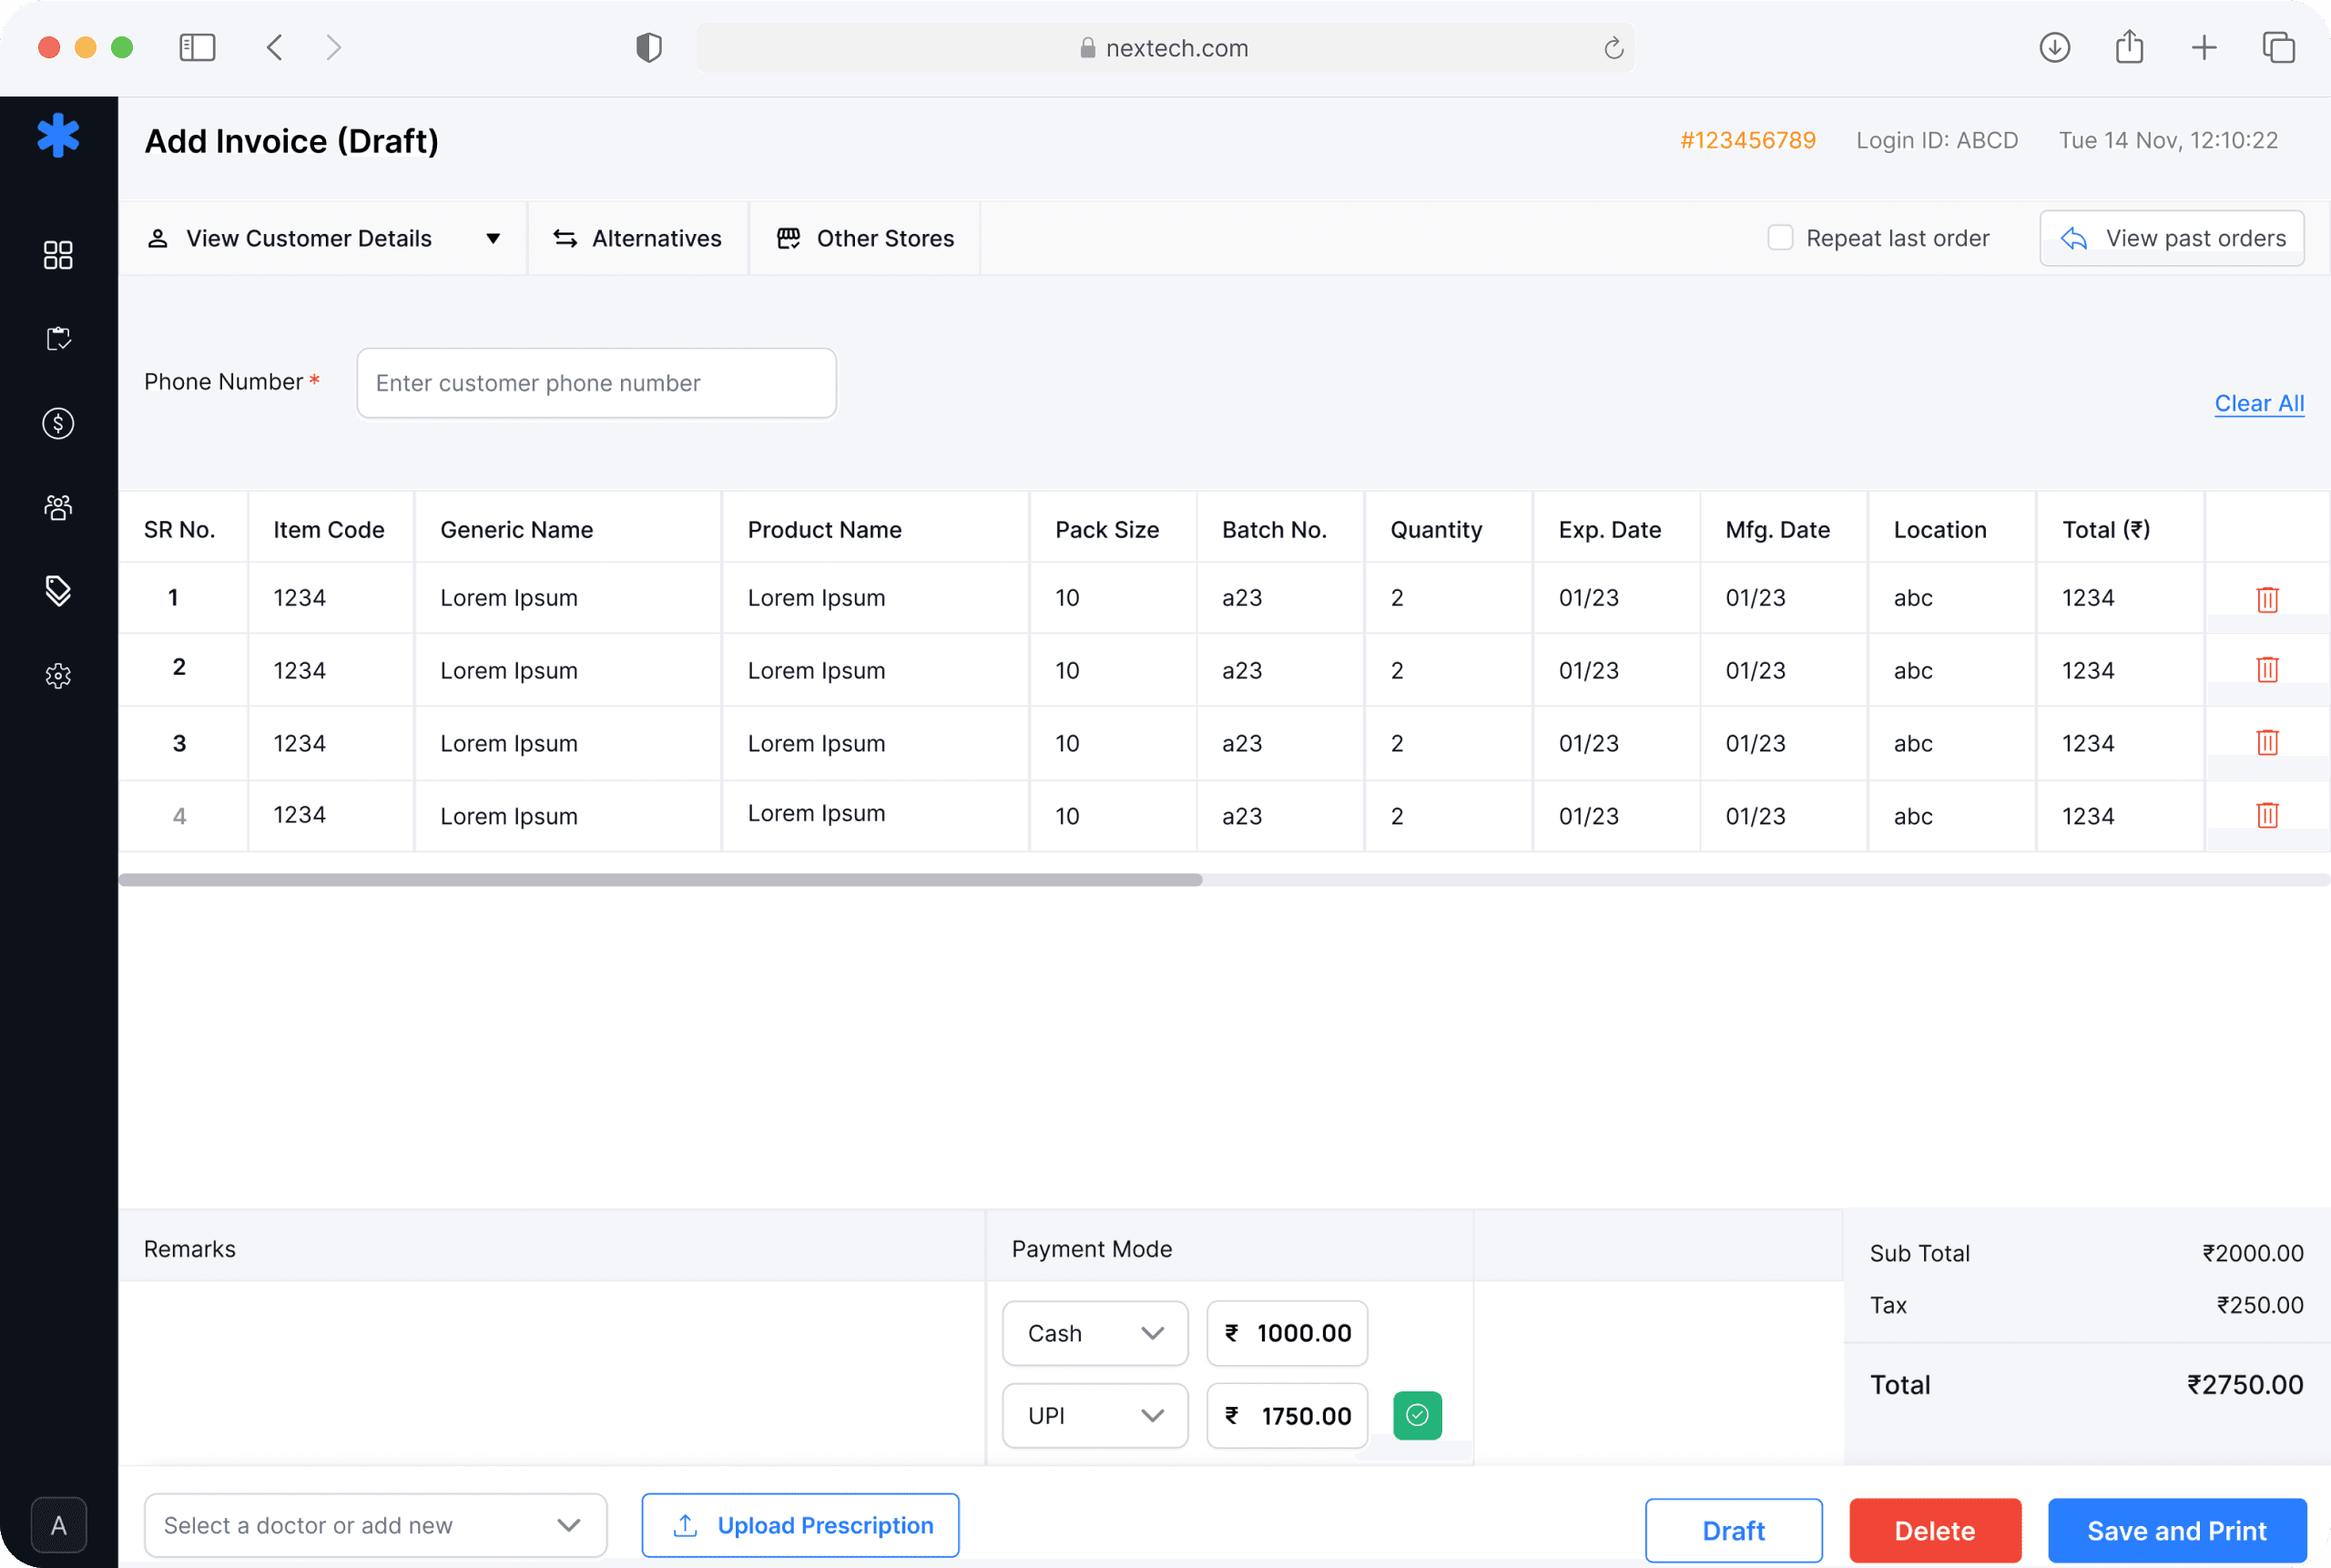Click the Clear All link

2259,403
